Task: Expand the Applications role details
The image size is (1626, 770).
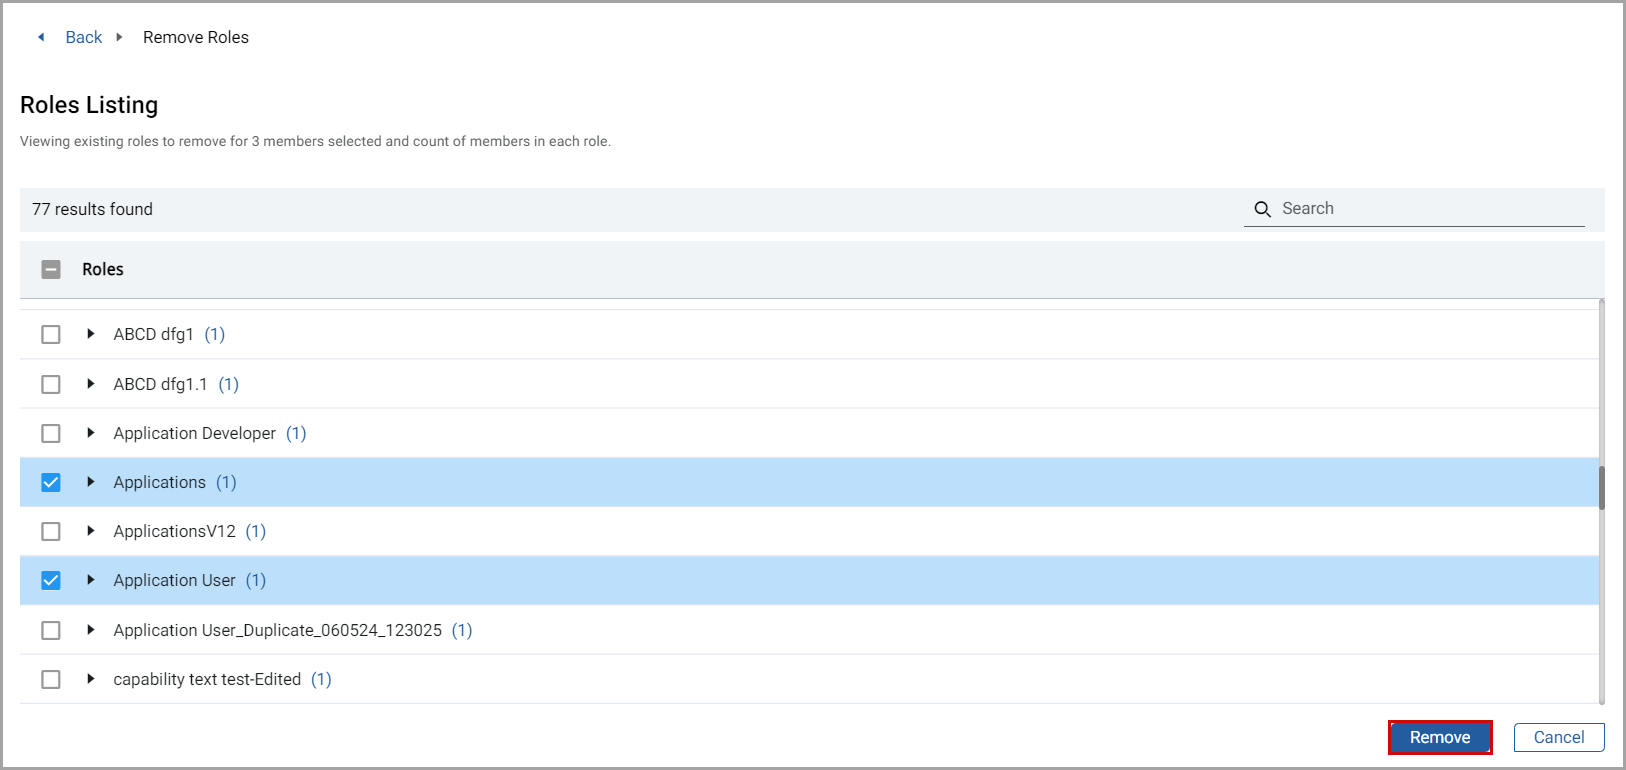Action: [x=91, y=482]
